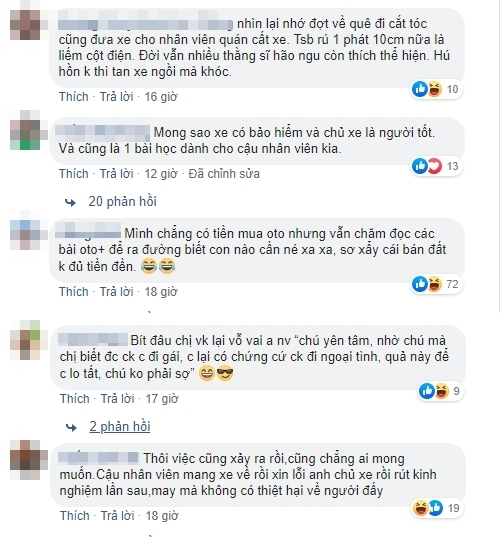Click Trả lời under the 17 giờ comment
The width and height of the screenshot is (500, 537).
click(117, 399)
